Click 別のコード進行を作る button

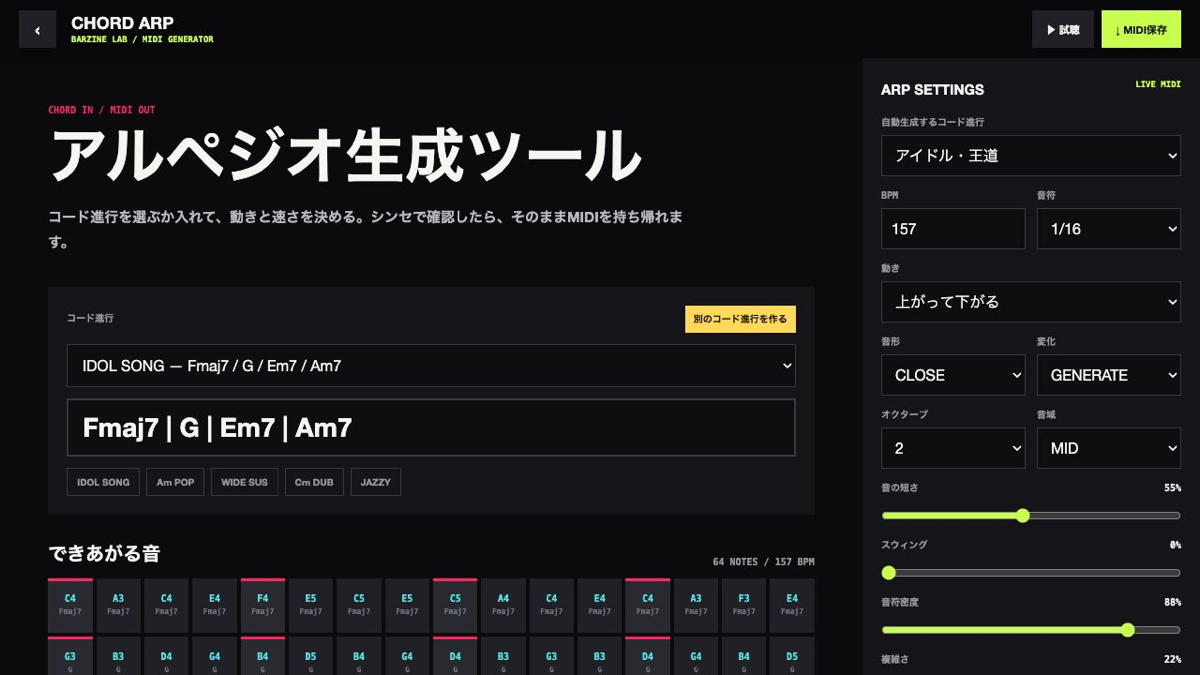click(x=740, y=319)
